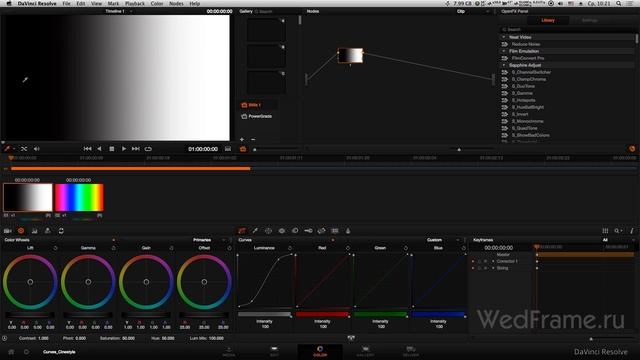Click the Red intensity slider bar

[322, 314]
